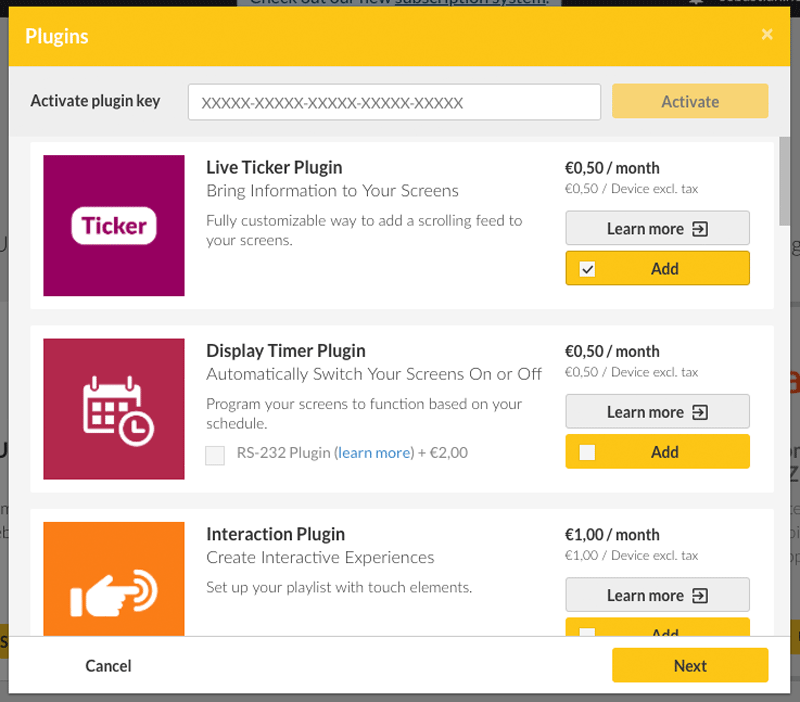Uncheck the Live Ticker Add checkbox

(587, 269)
